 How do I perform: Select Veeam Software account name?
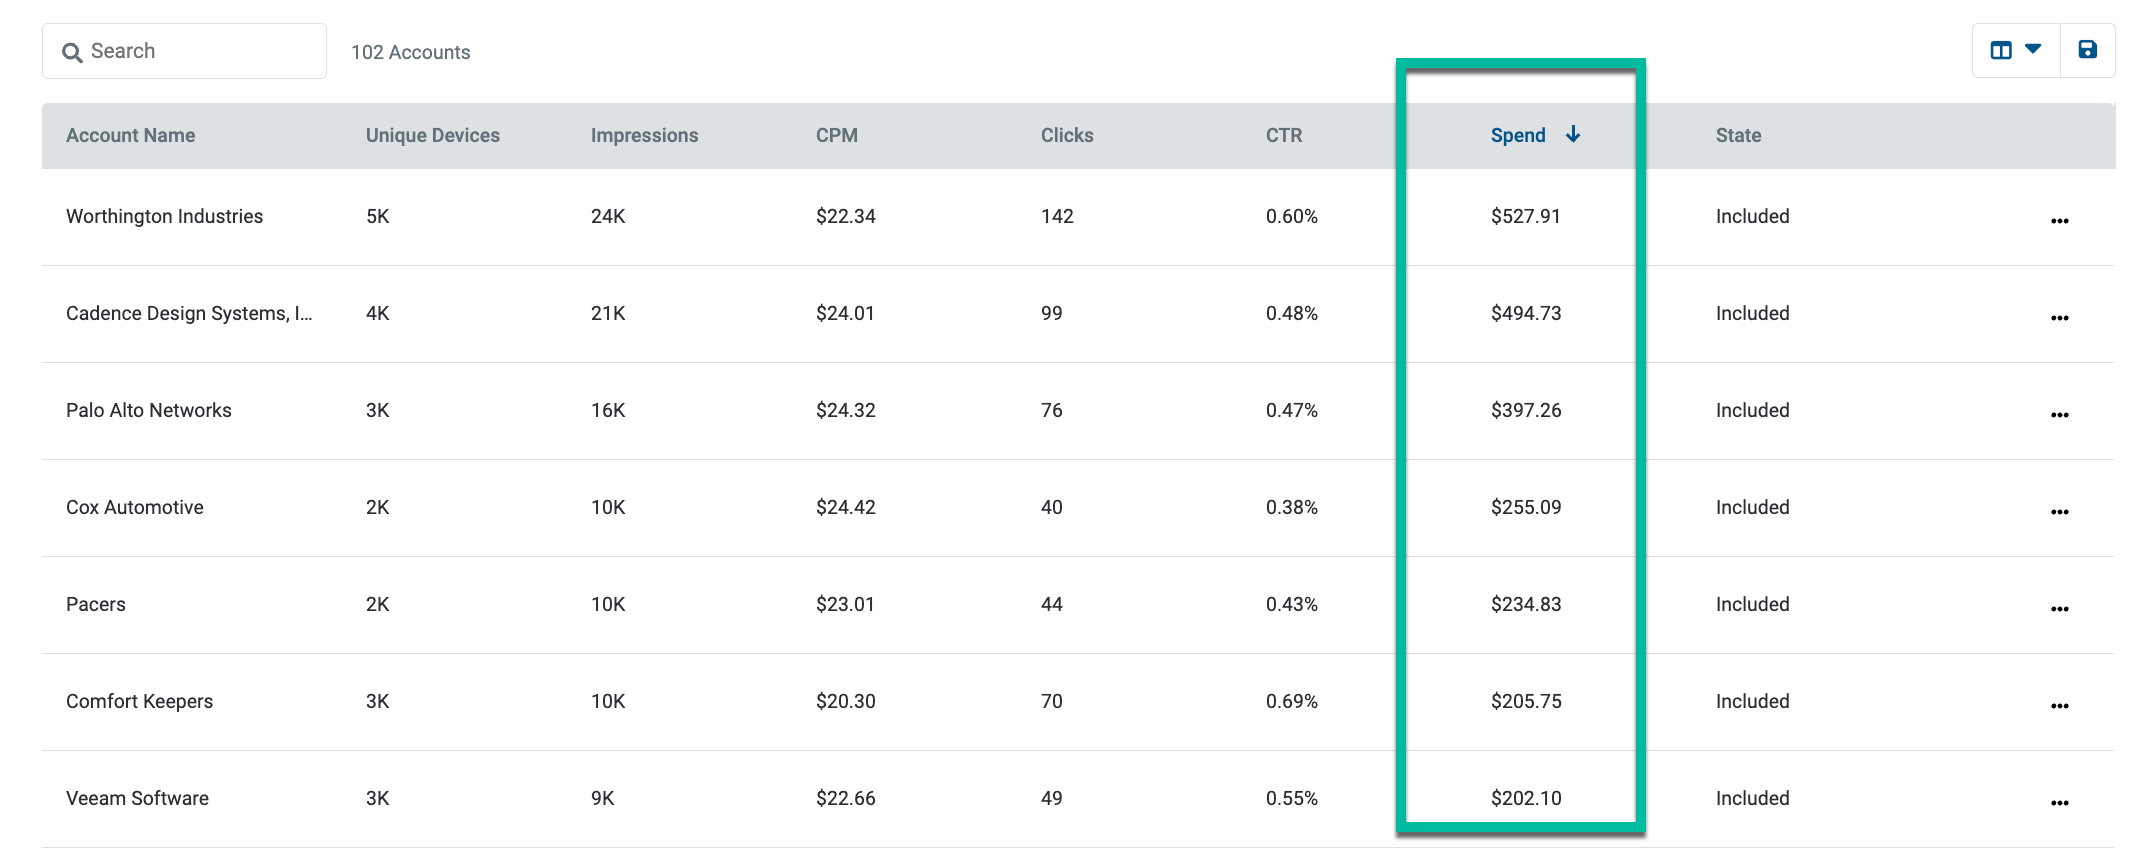[137, 798]
